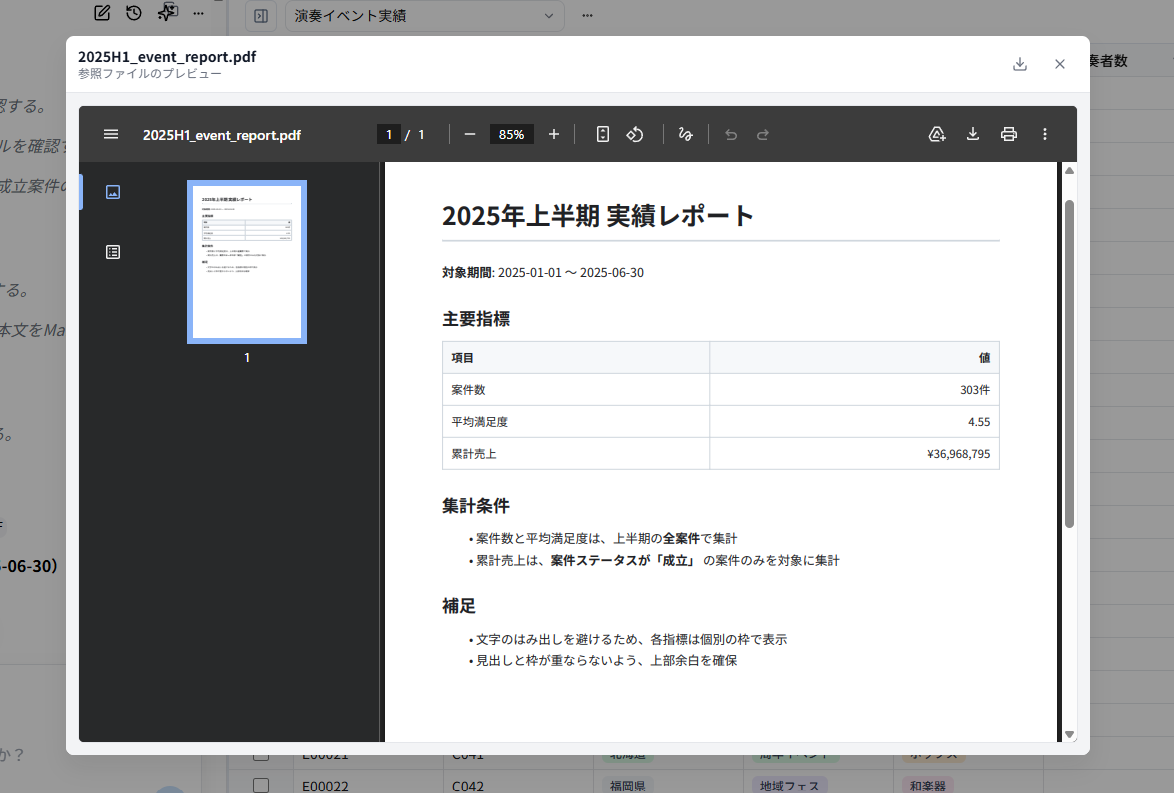Open the ellipsis menu next to pin
Viewport: 1174px width, 793px height.
198,13
